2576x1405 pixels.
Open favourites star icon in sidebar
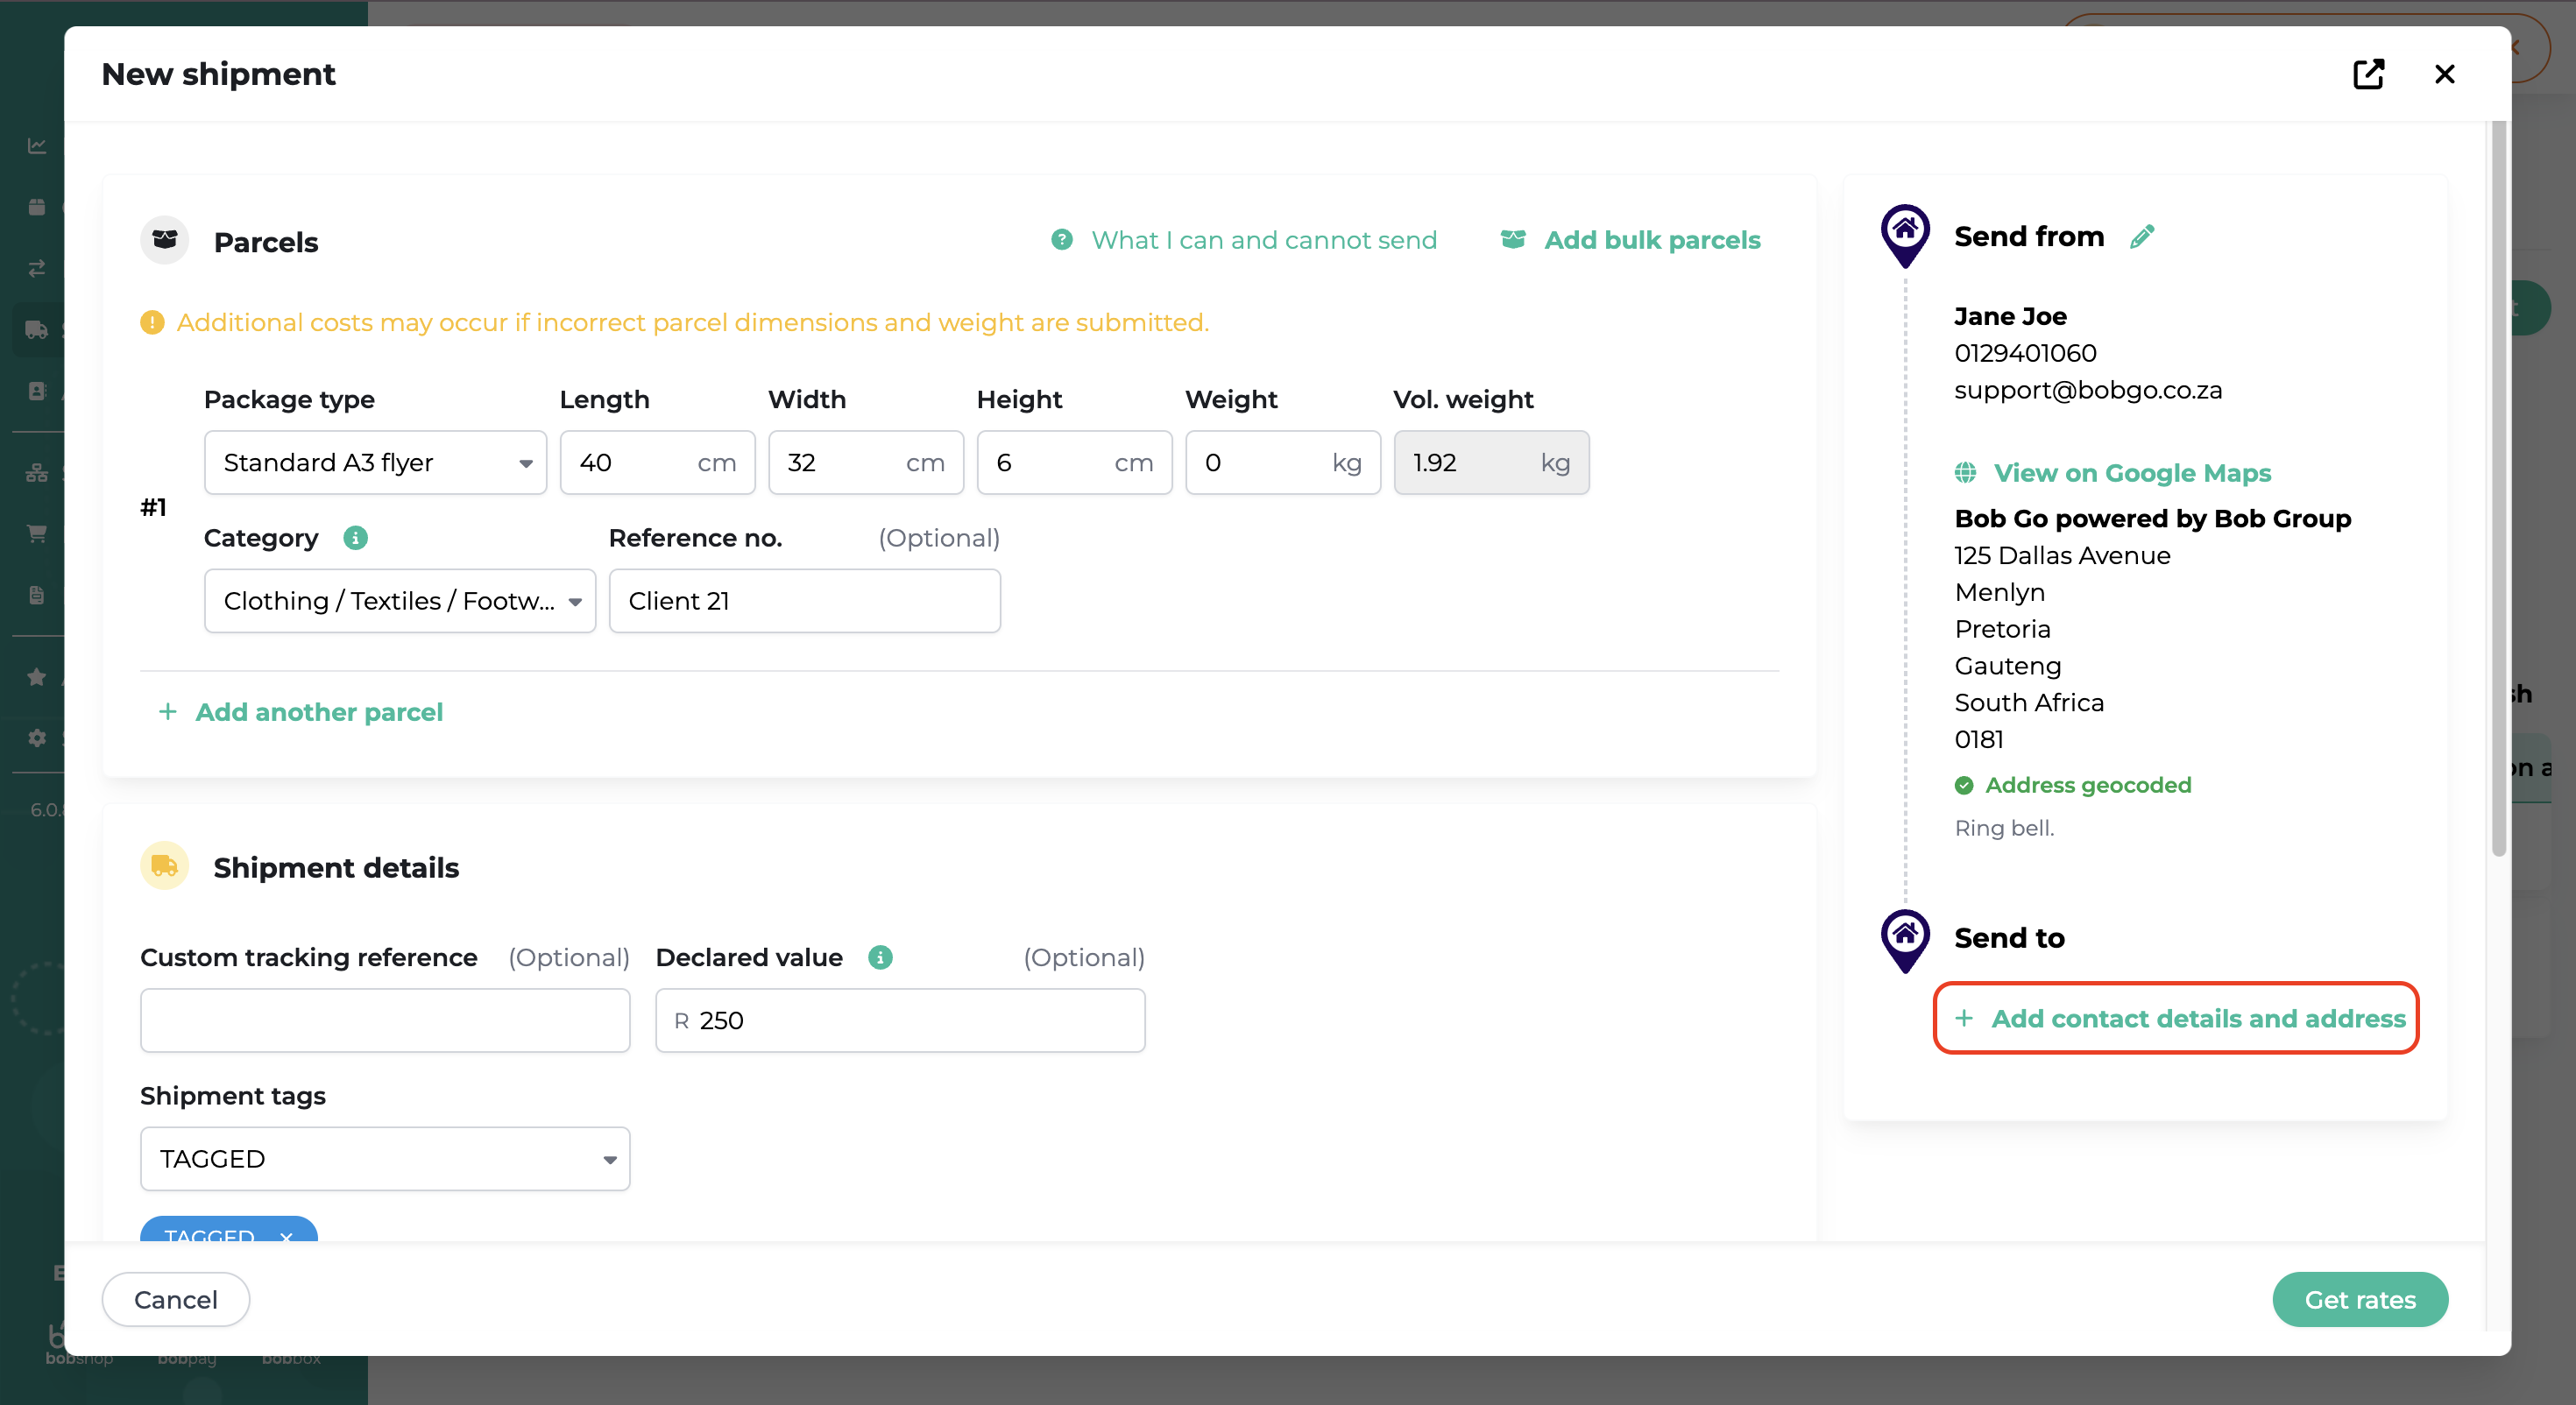coord(37,677)
